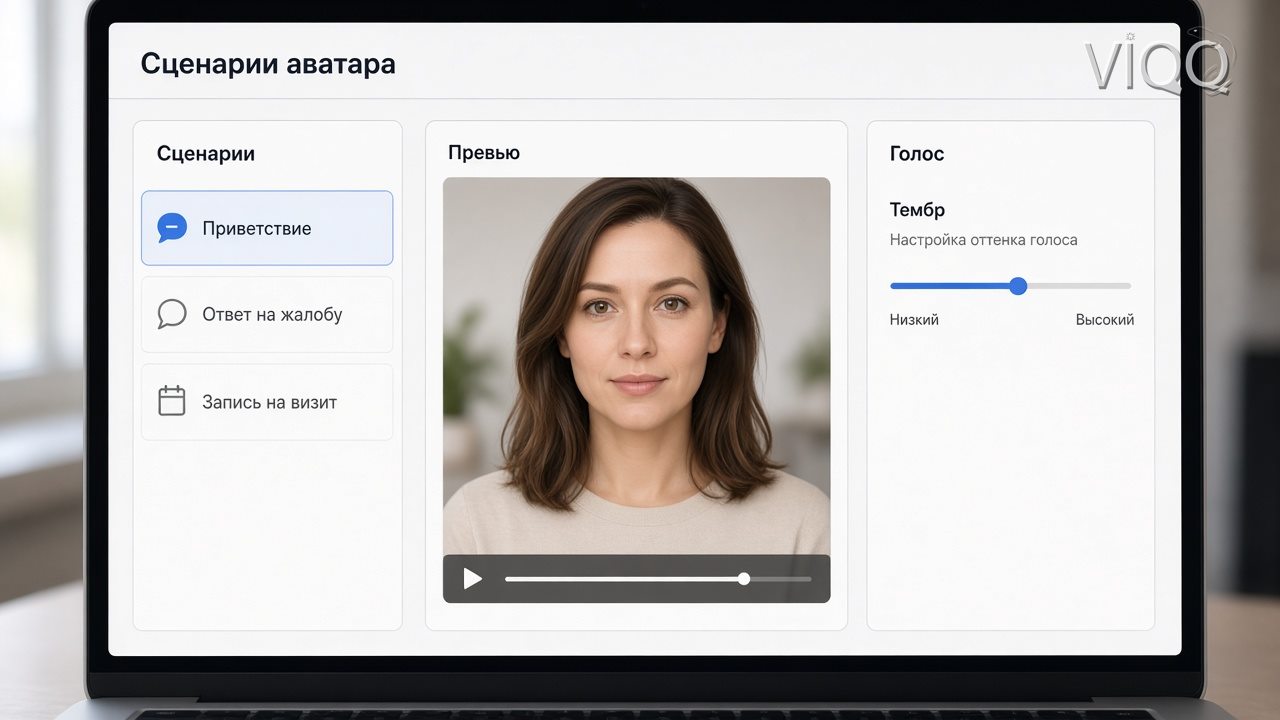1280x720 pixels.
Task: Click the Сценарии аватара page title
Action: pos(268,64)
